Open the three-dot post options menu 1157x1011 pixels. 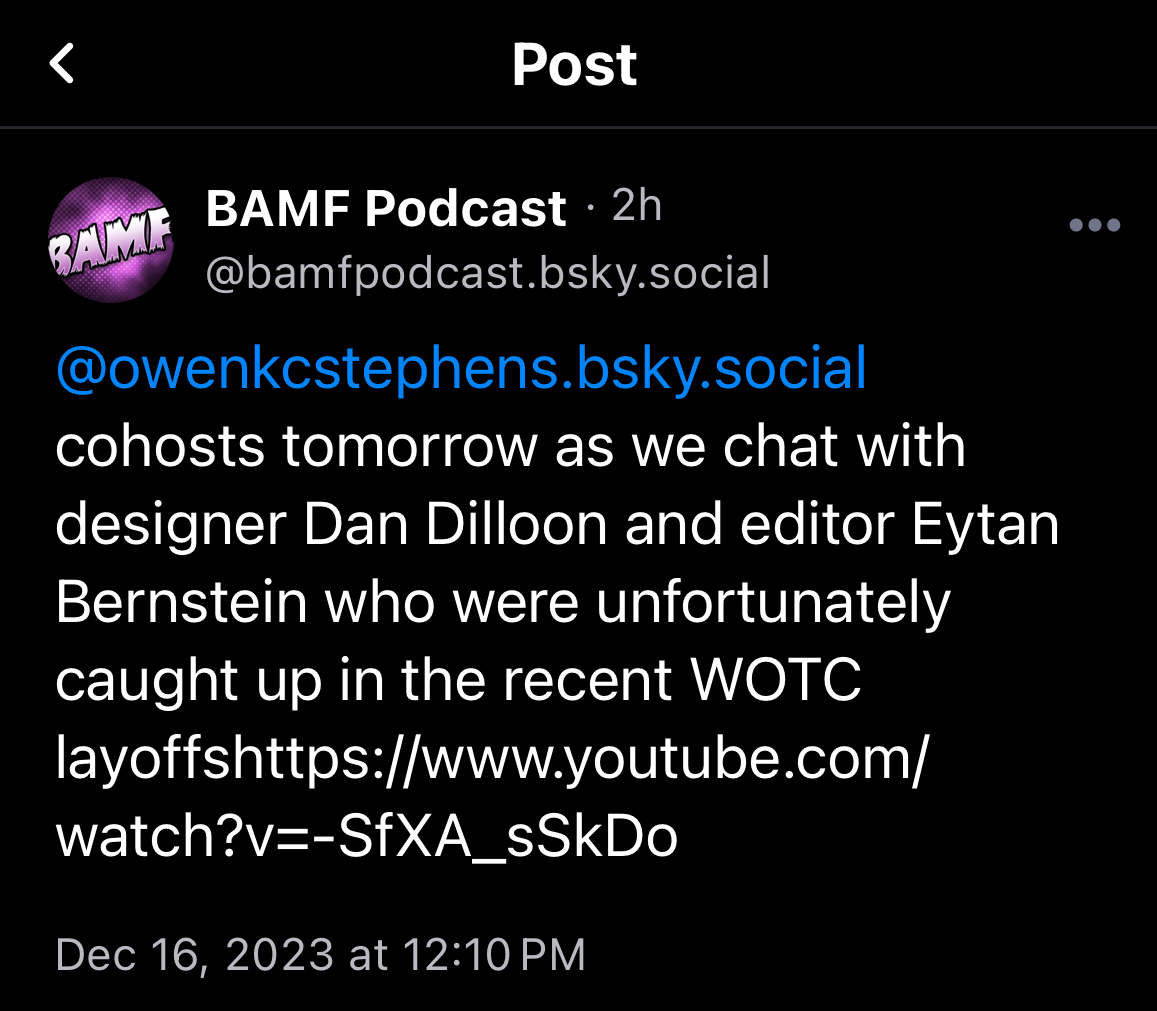pyautogui.click(x=1094, y=225)
